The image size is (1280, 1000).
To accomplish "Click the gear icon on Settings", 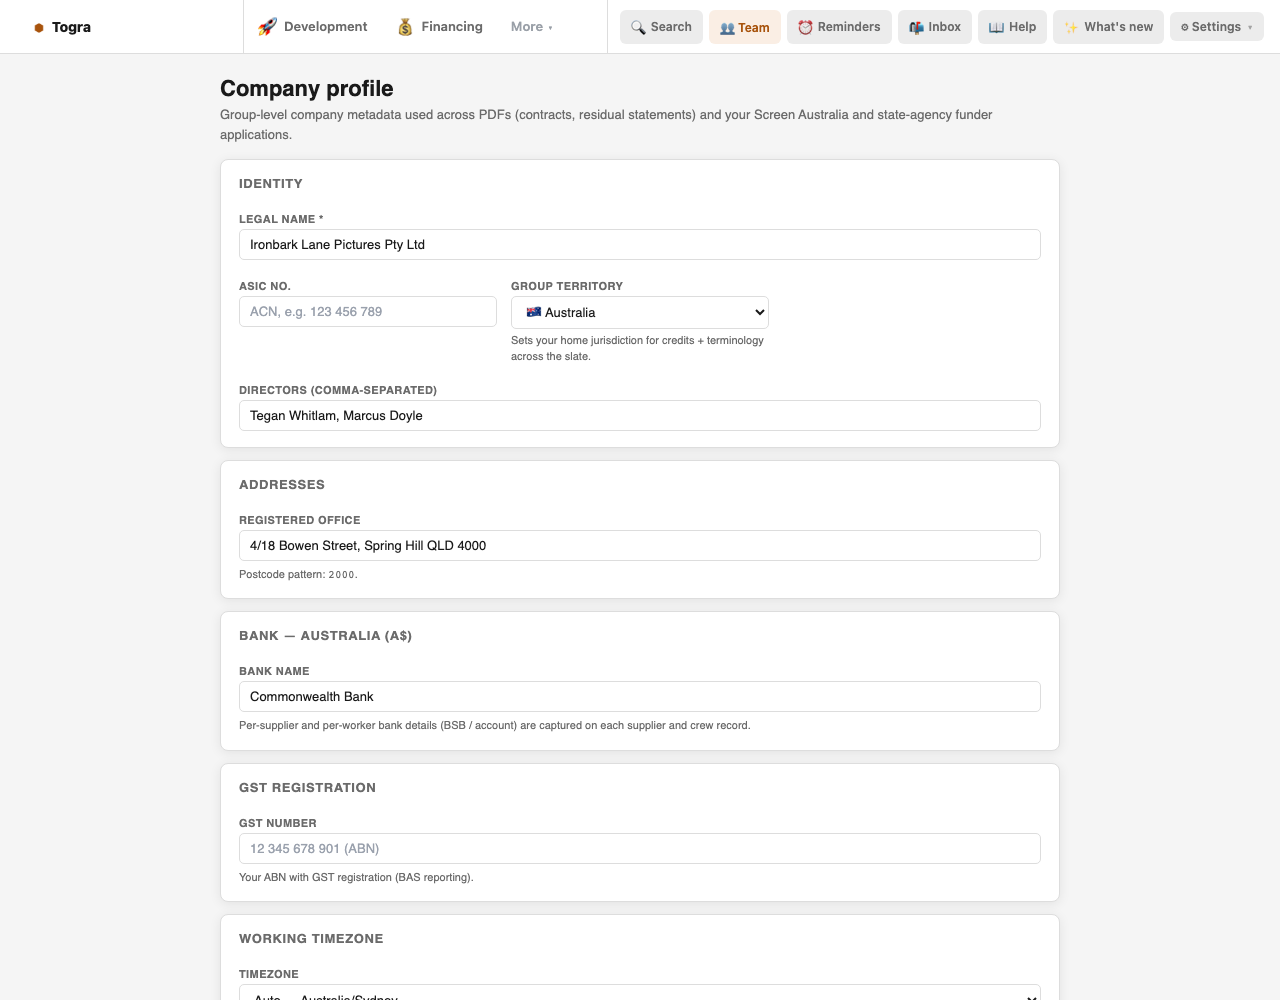I will 1185,27.
